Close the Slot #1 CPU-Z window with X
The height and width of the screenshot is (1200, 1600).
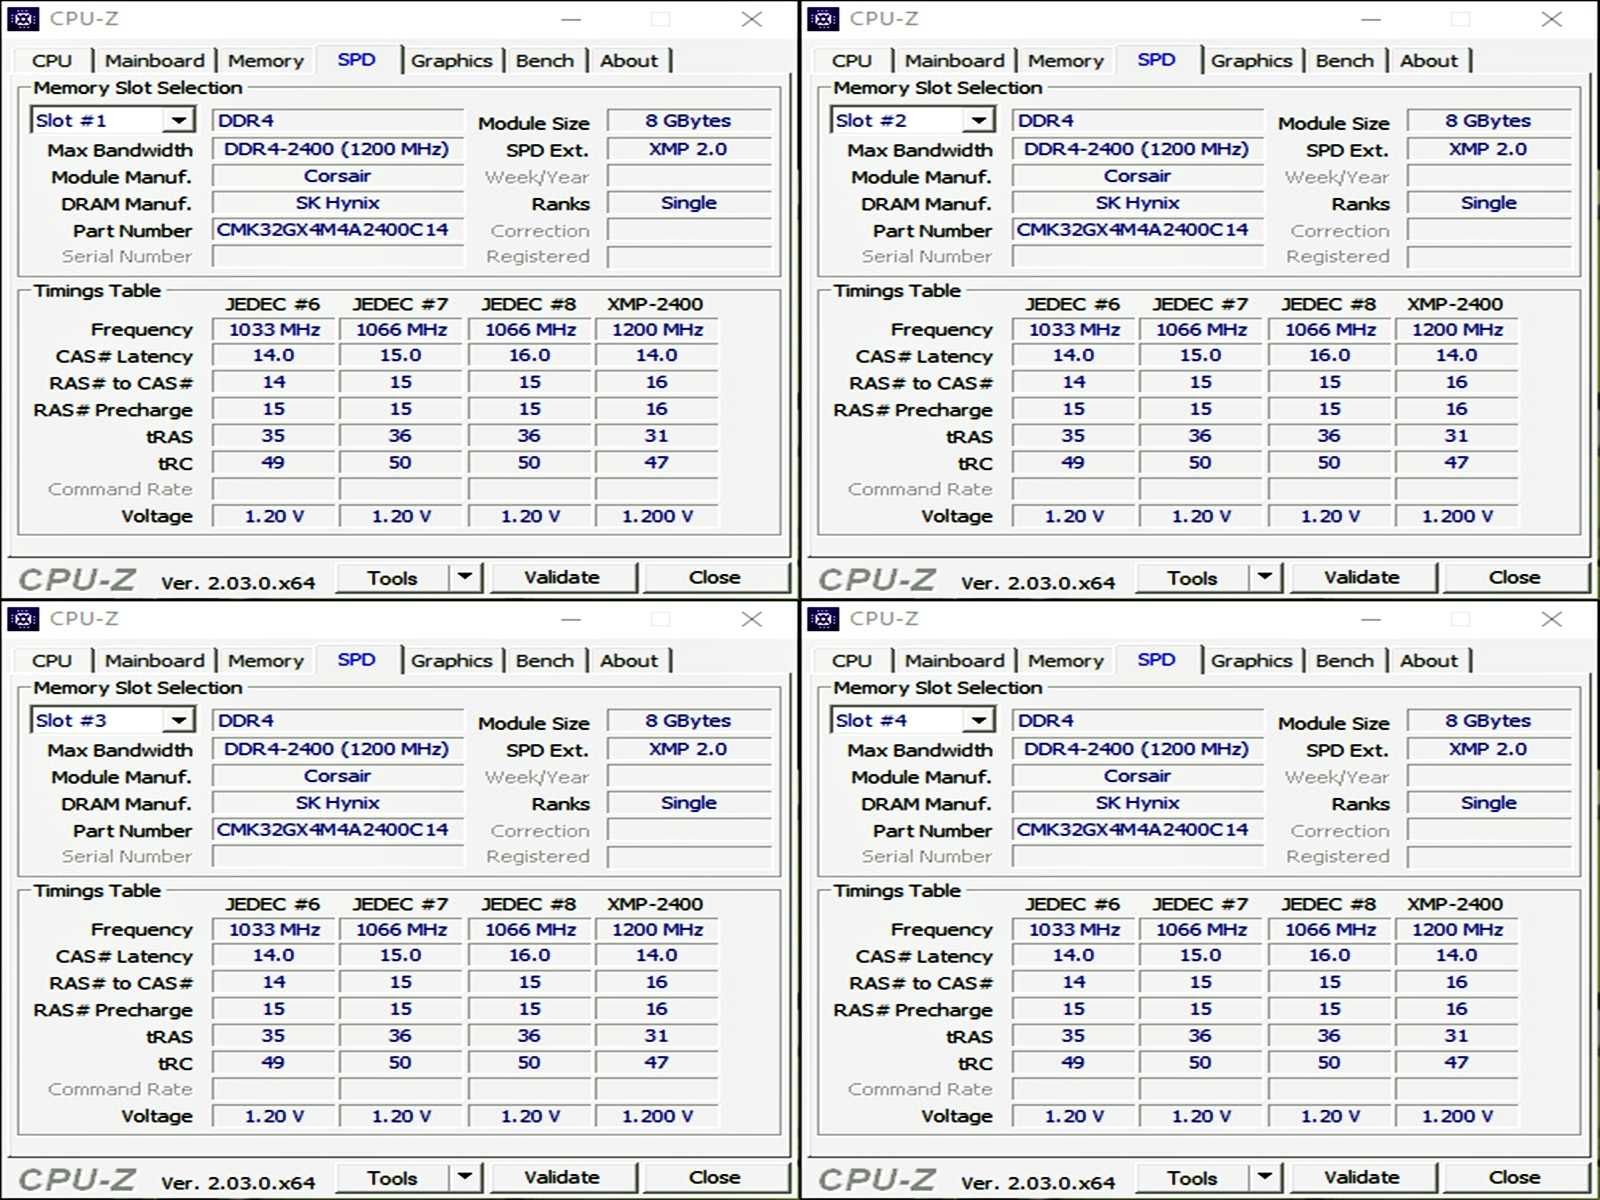tap(752, 19)
